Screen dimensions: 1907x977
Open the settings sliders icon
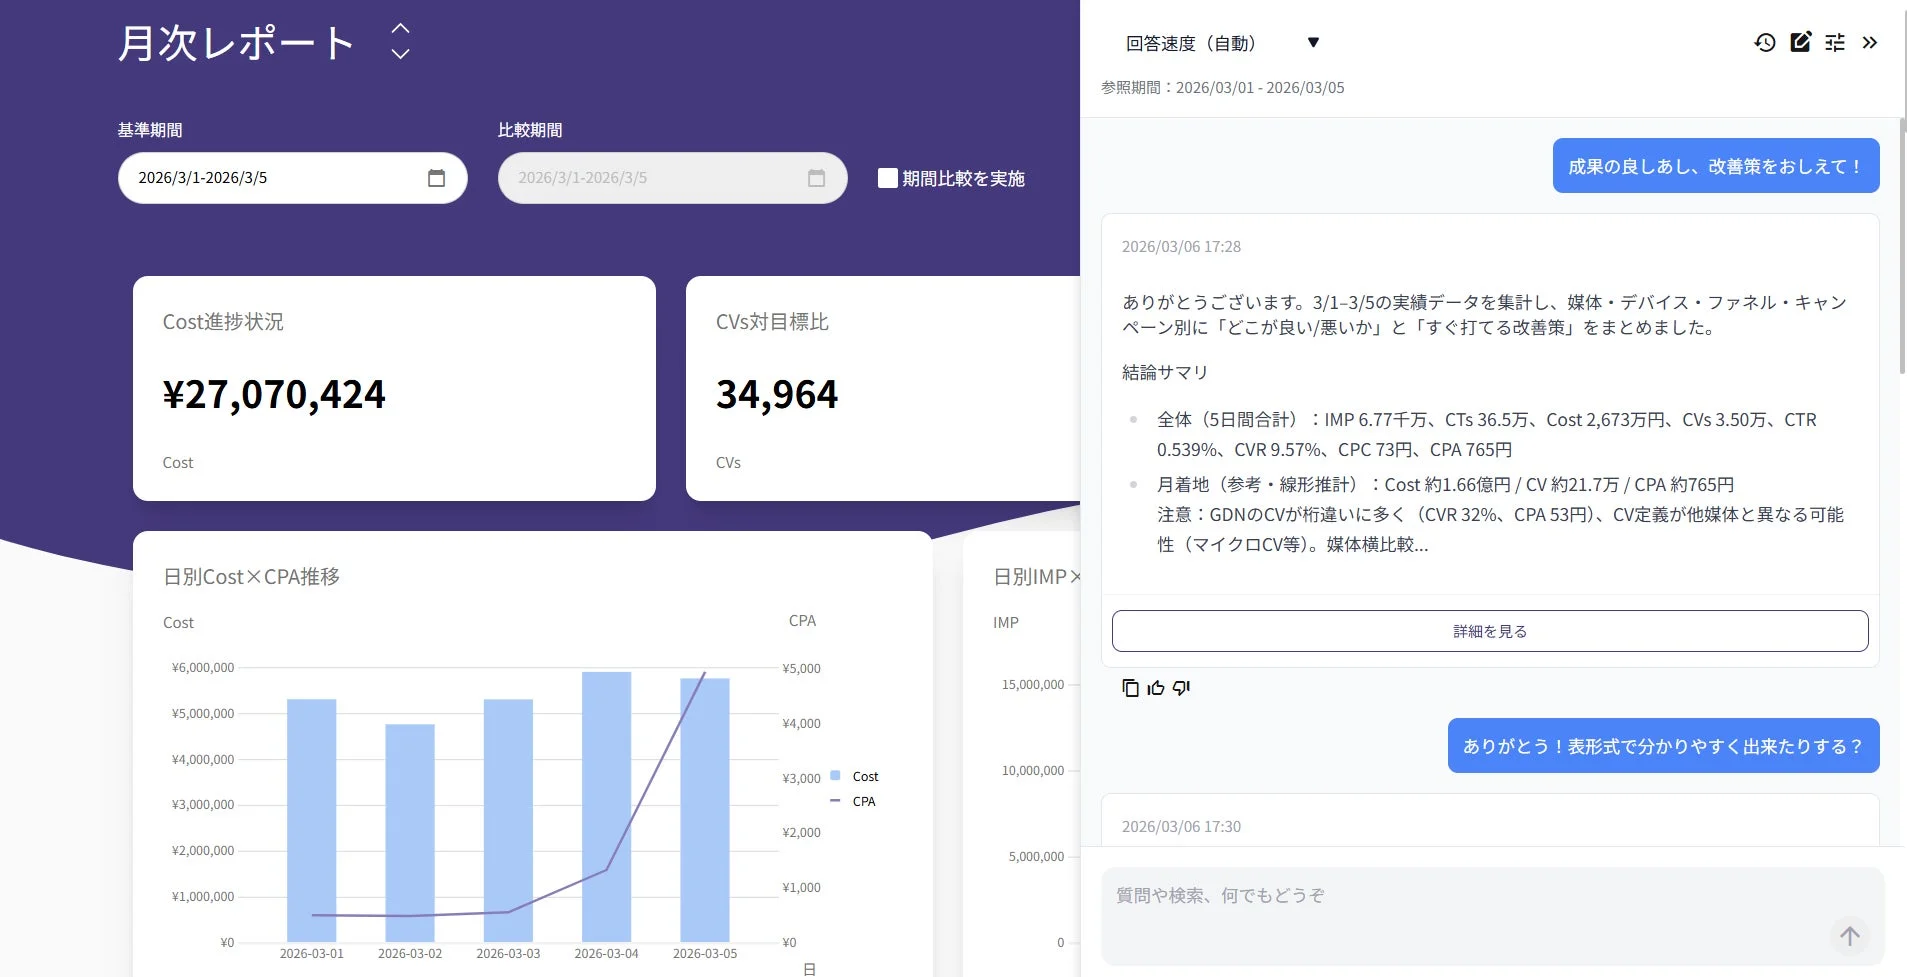tap(1835, 42)
